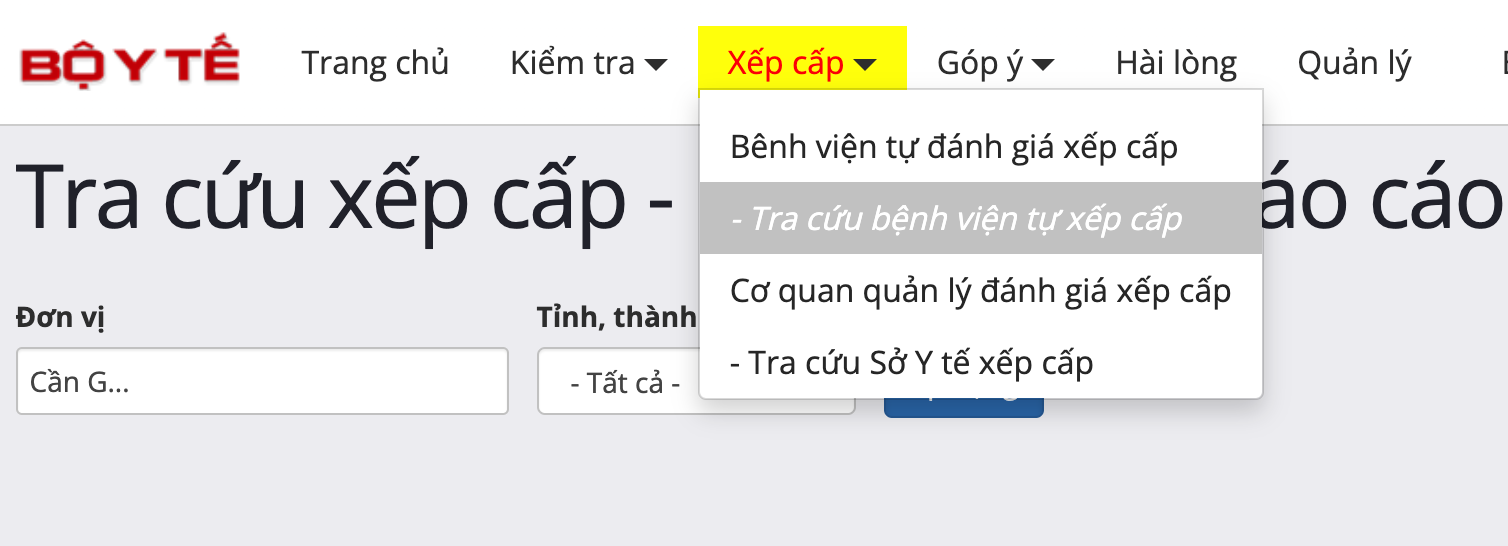Click the caret arrow beside Kiểm tra
Viewport: 1508px width, 546px height.
point(656,65)
